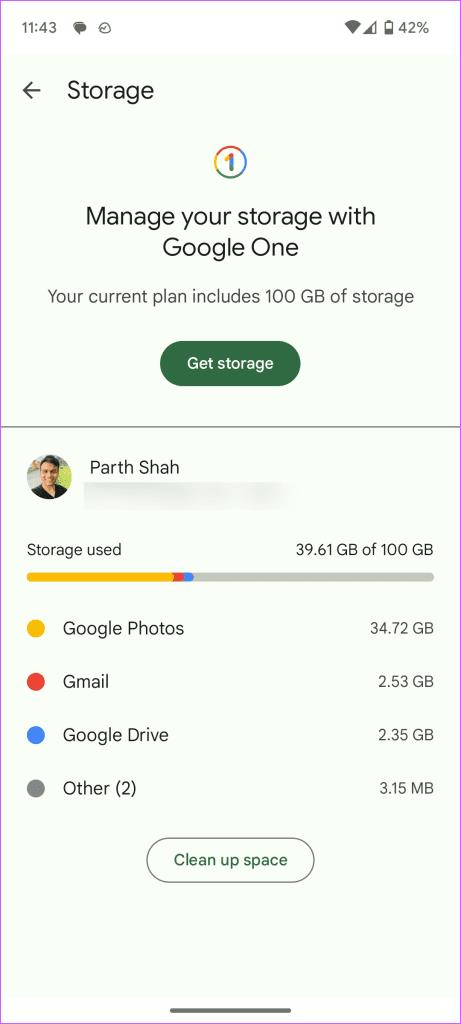Screen dimensions: 461x1024
Task: Tap Parth Shah profile picture
Action: 49,477
